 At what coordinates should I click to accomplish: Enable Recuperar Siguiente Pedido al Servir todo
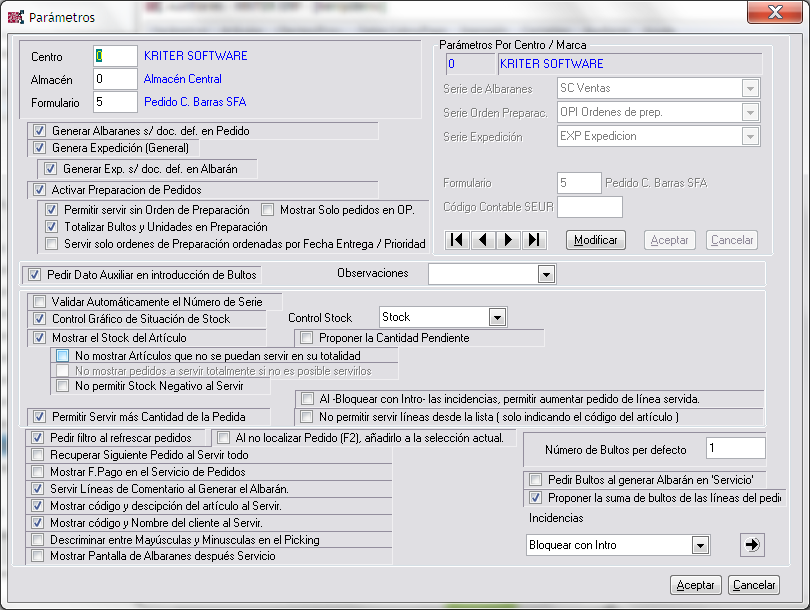click(x=39, y=455)
